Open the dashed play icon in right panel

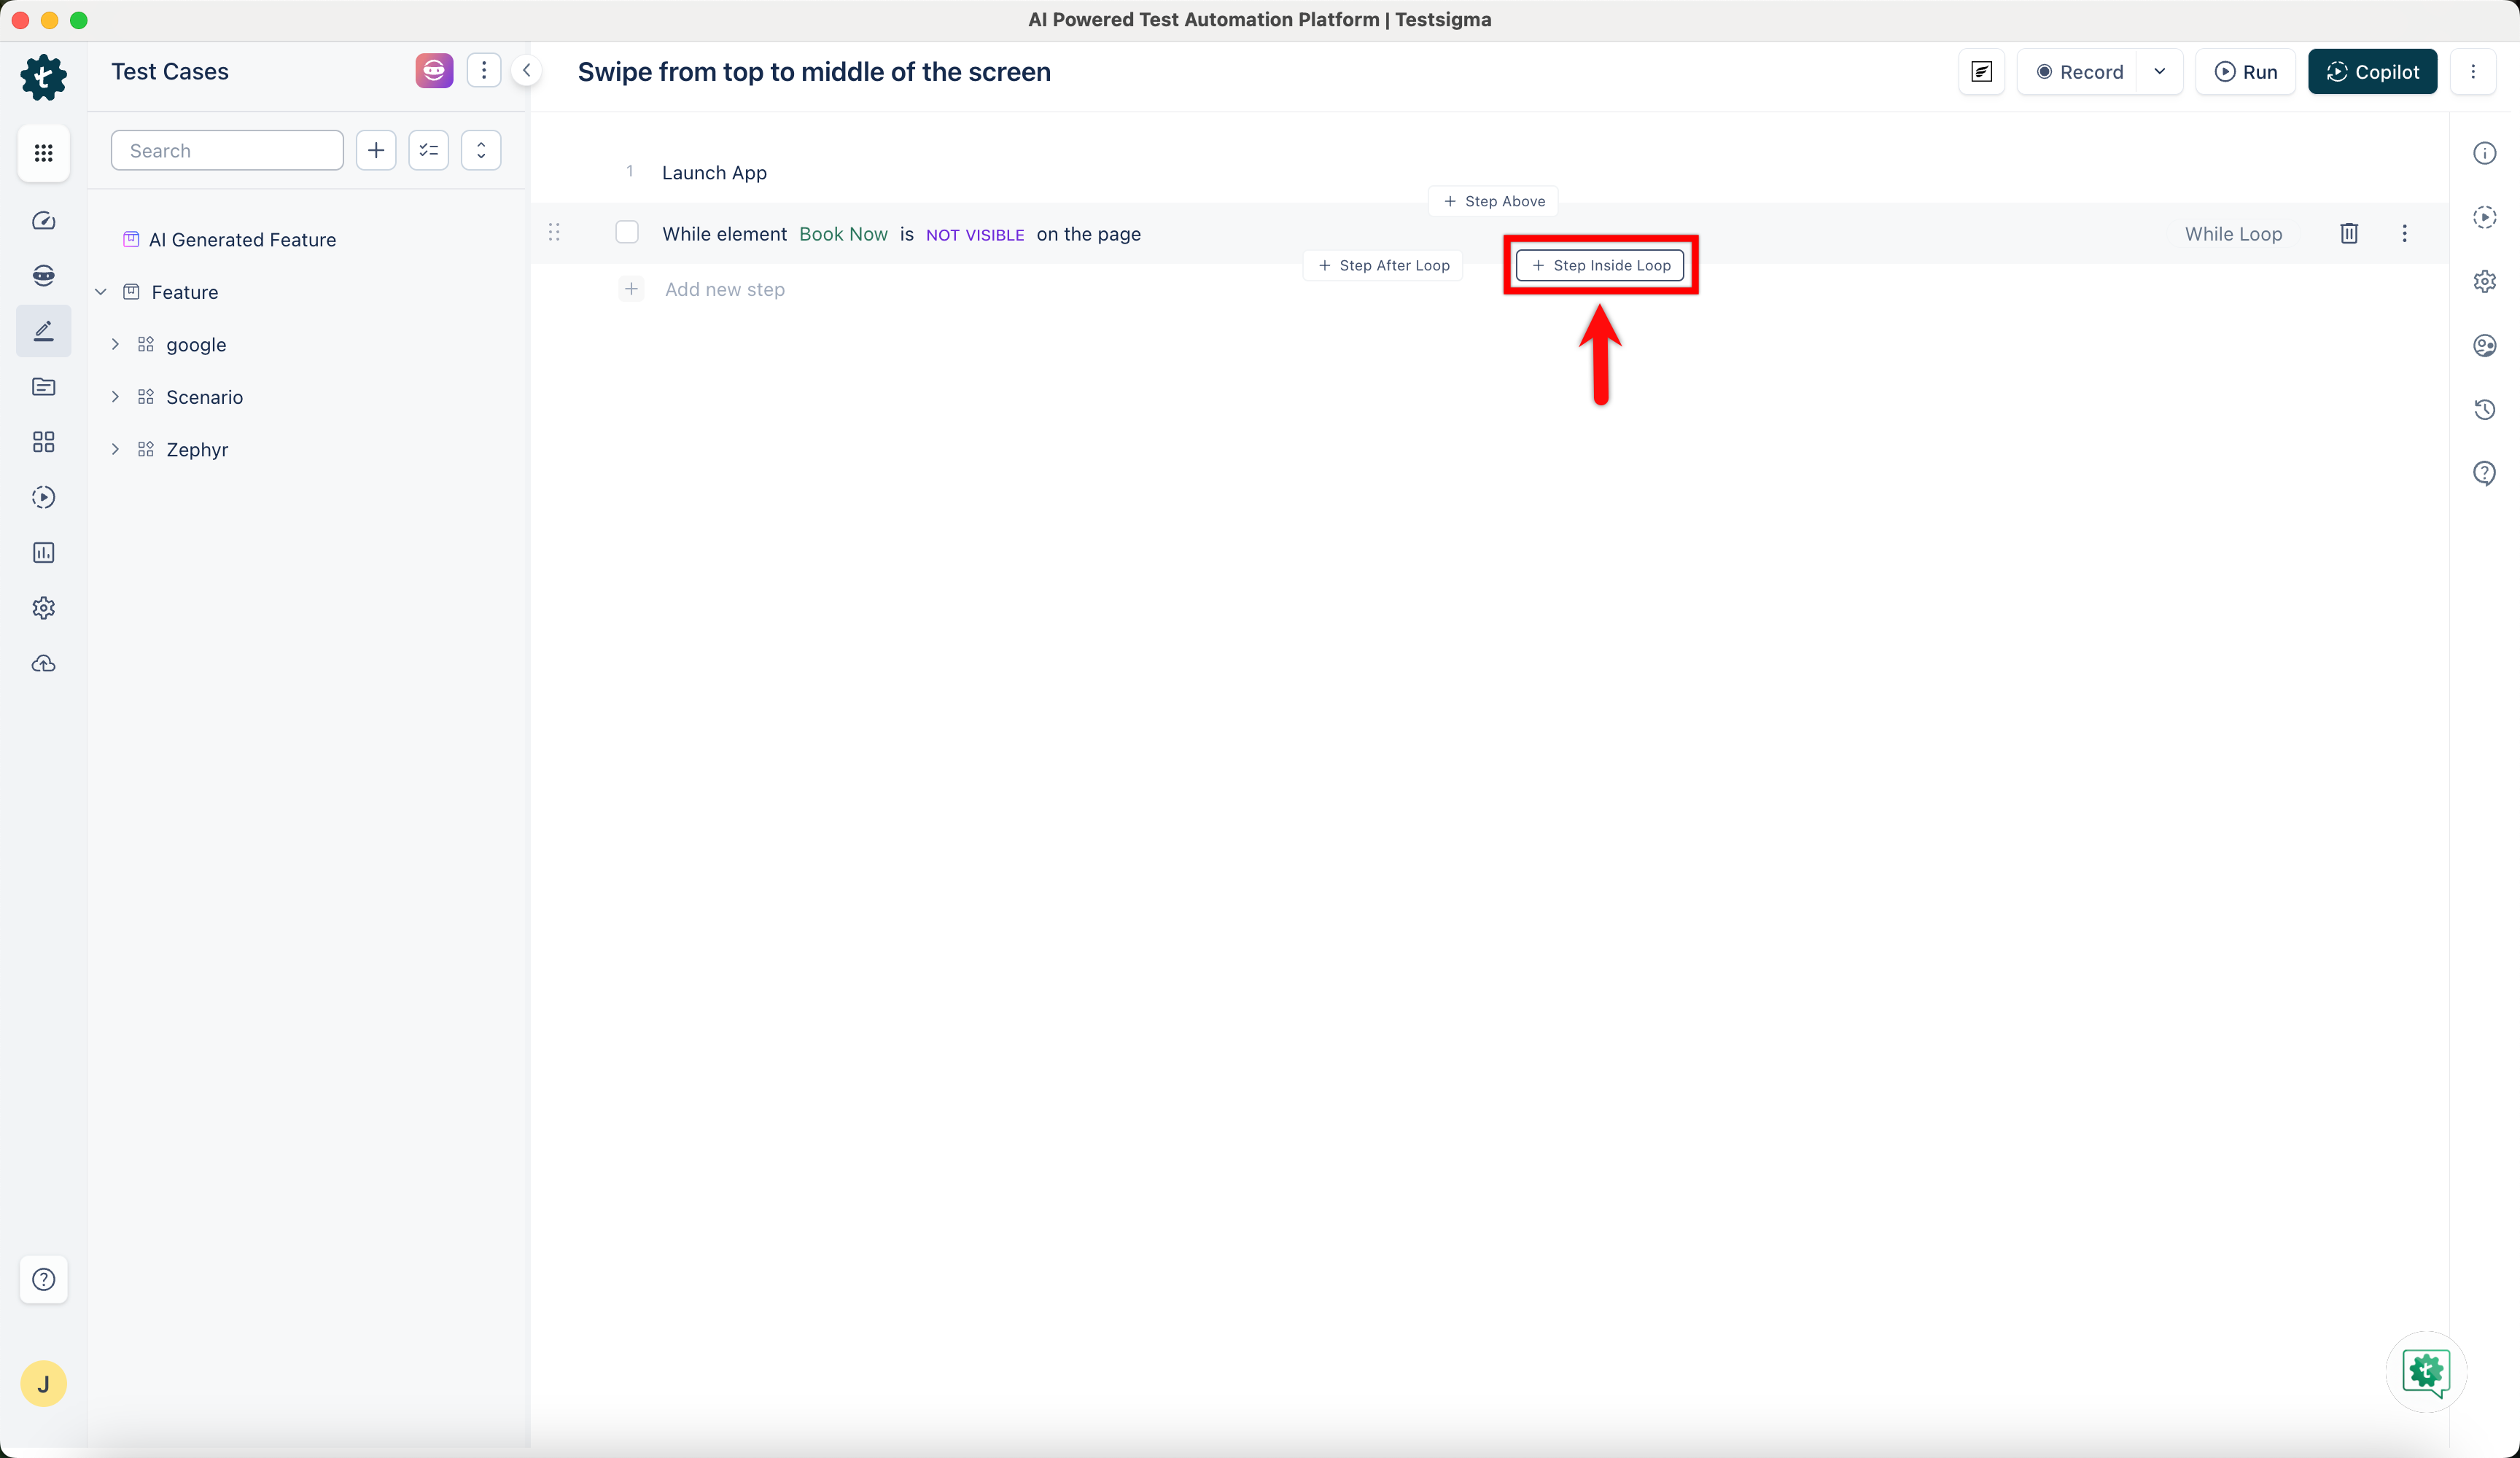pos(2484,217)
